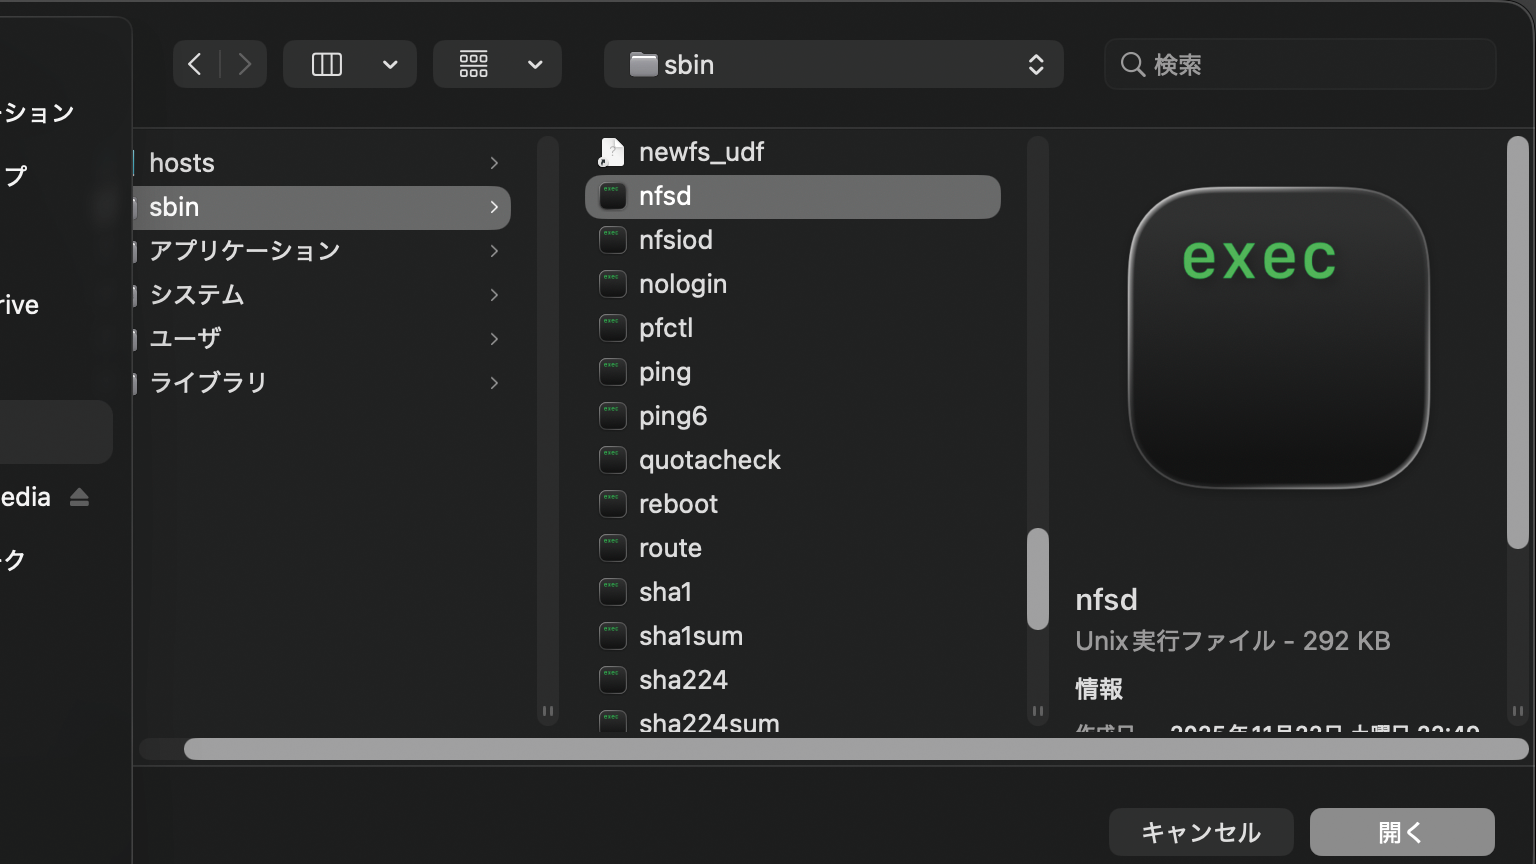1536x864 pixels.
Task: Open the grid grouping options icon
Action: point(474,65)
